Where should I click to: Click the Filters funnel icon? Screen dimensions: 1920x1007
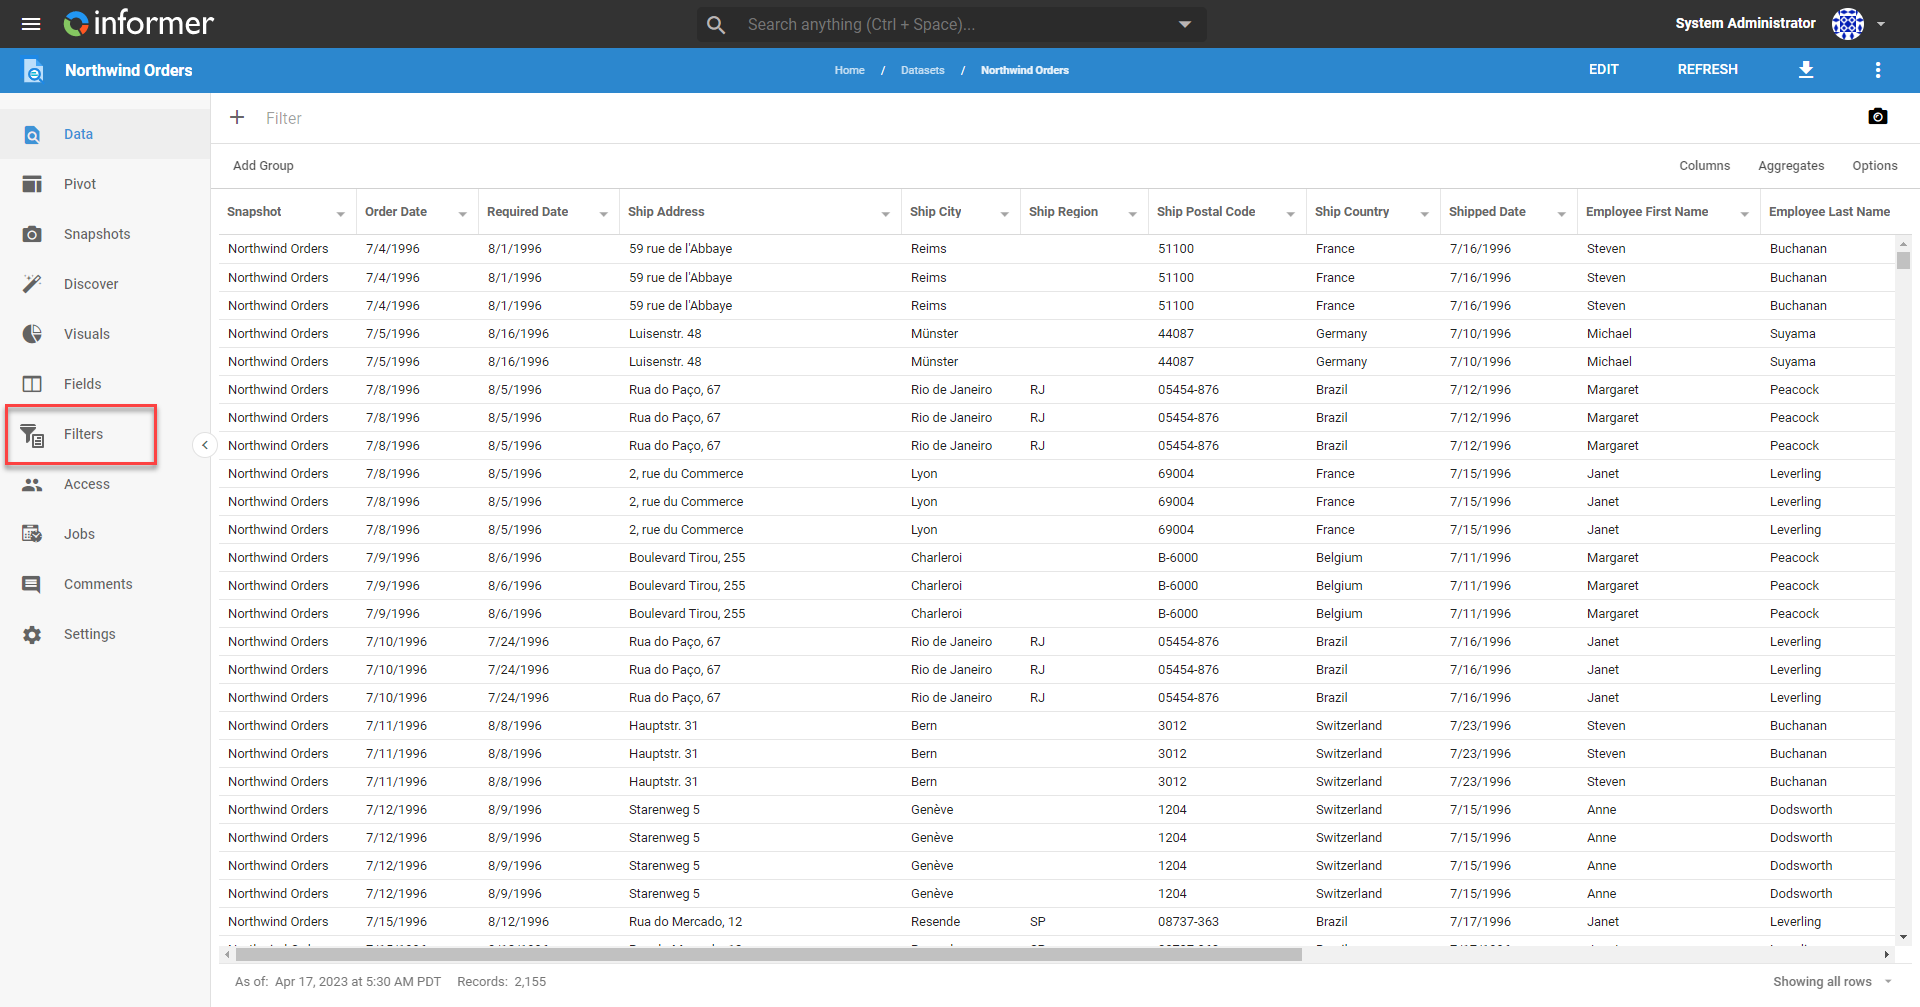click(x=32, y=434)
